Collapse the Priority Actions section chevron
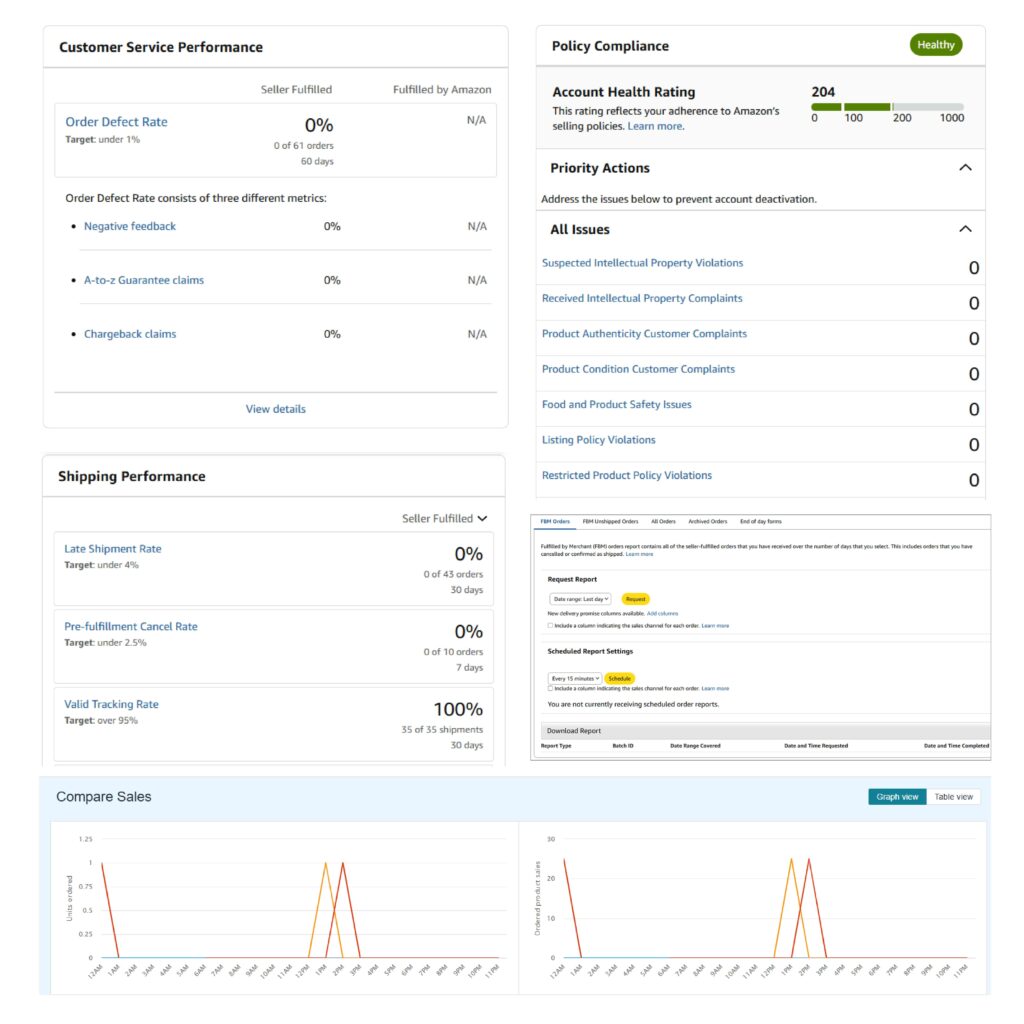 pyautogui.click(x=964, y=168)
